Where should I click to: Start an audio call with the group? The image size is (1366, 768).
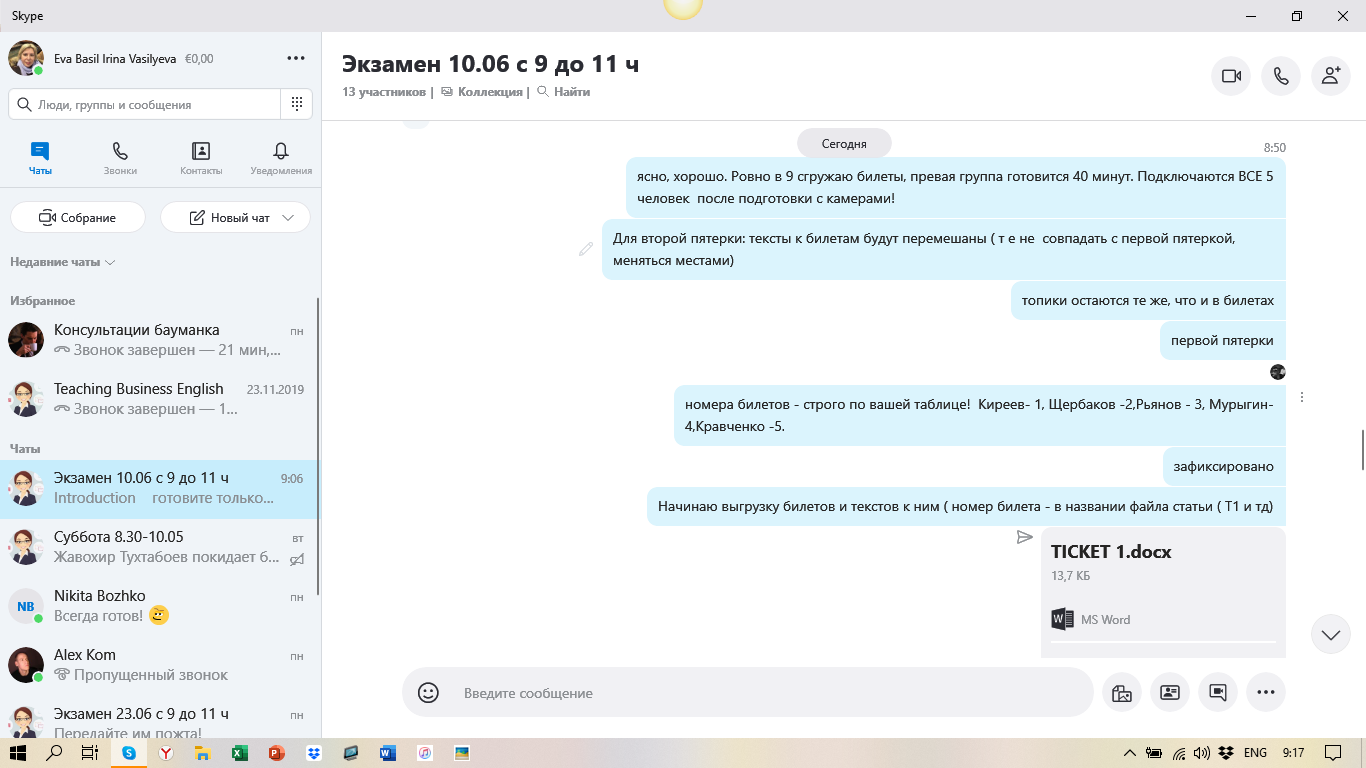pyautogui.click(x=1281, y=76)
